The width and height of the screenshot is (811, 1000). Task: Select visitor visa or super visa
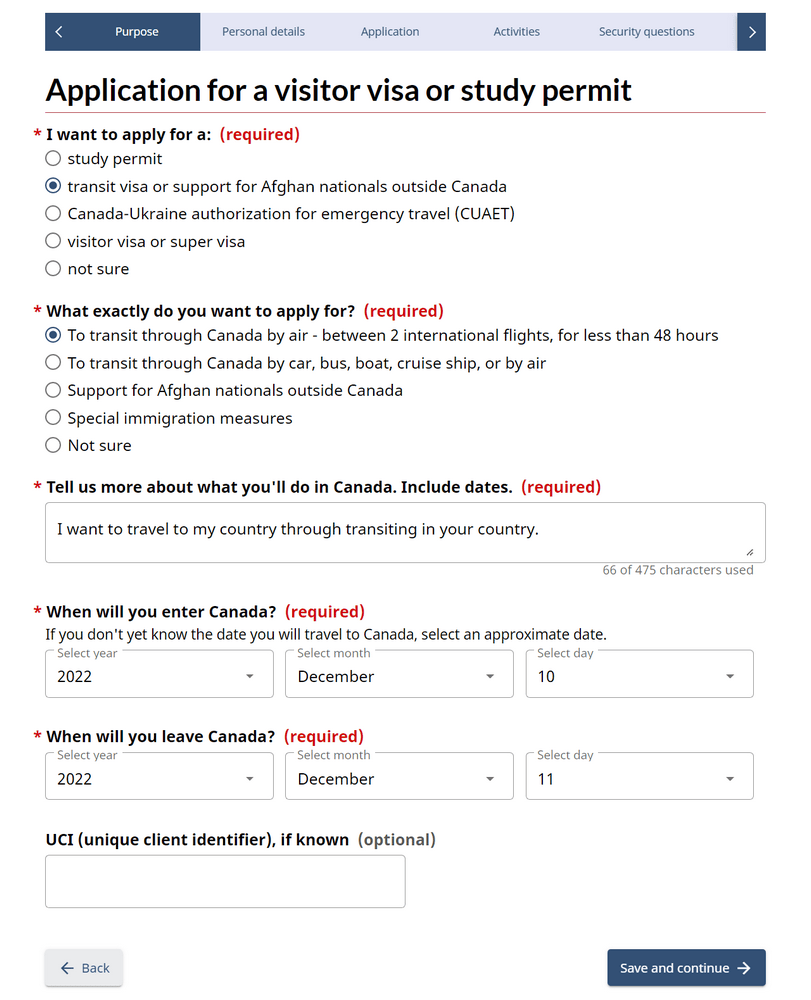53,242
